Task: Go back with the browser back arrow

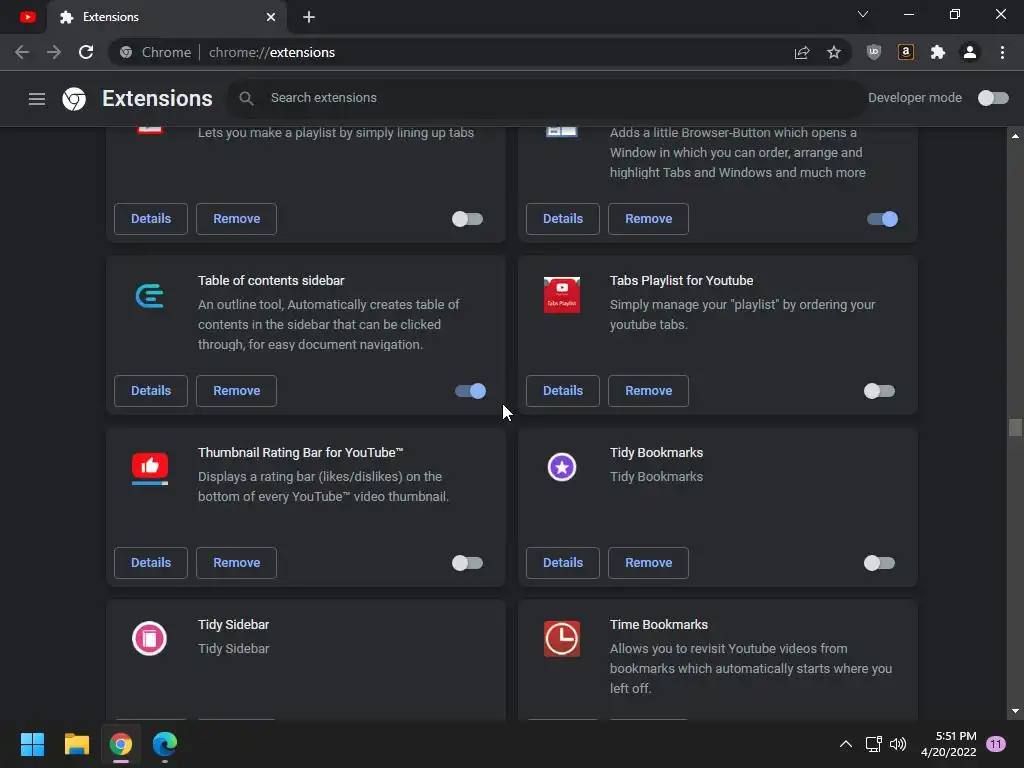Action: click(x=22, y=52)
